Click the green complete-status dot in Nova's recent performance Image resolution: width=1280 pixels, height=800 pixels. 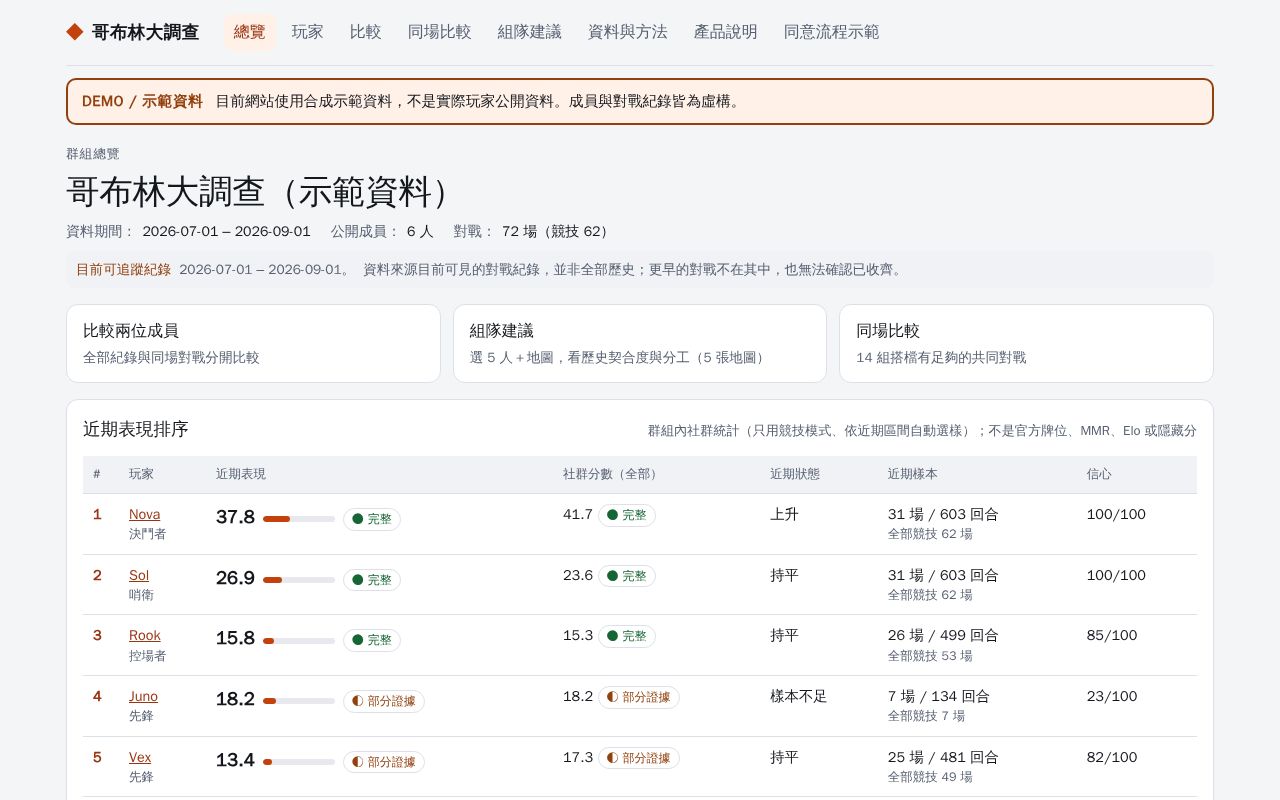pos(357,519)
